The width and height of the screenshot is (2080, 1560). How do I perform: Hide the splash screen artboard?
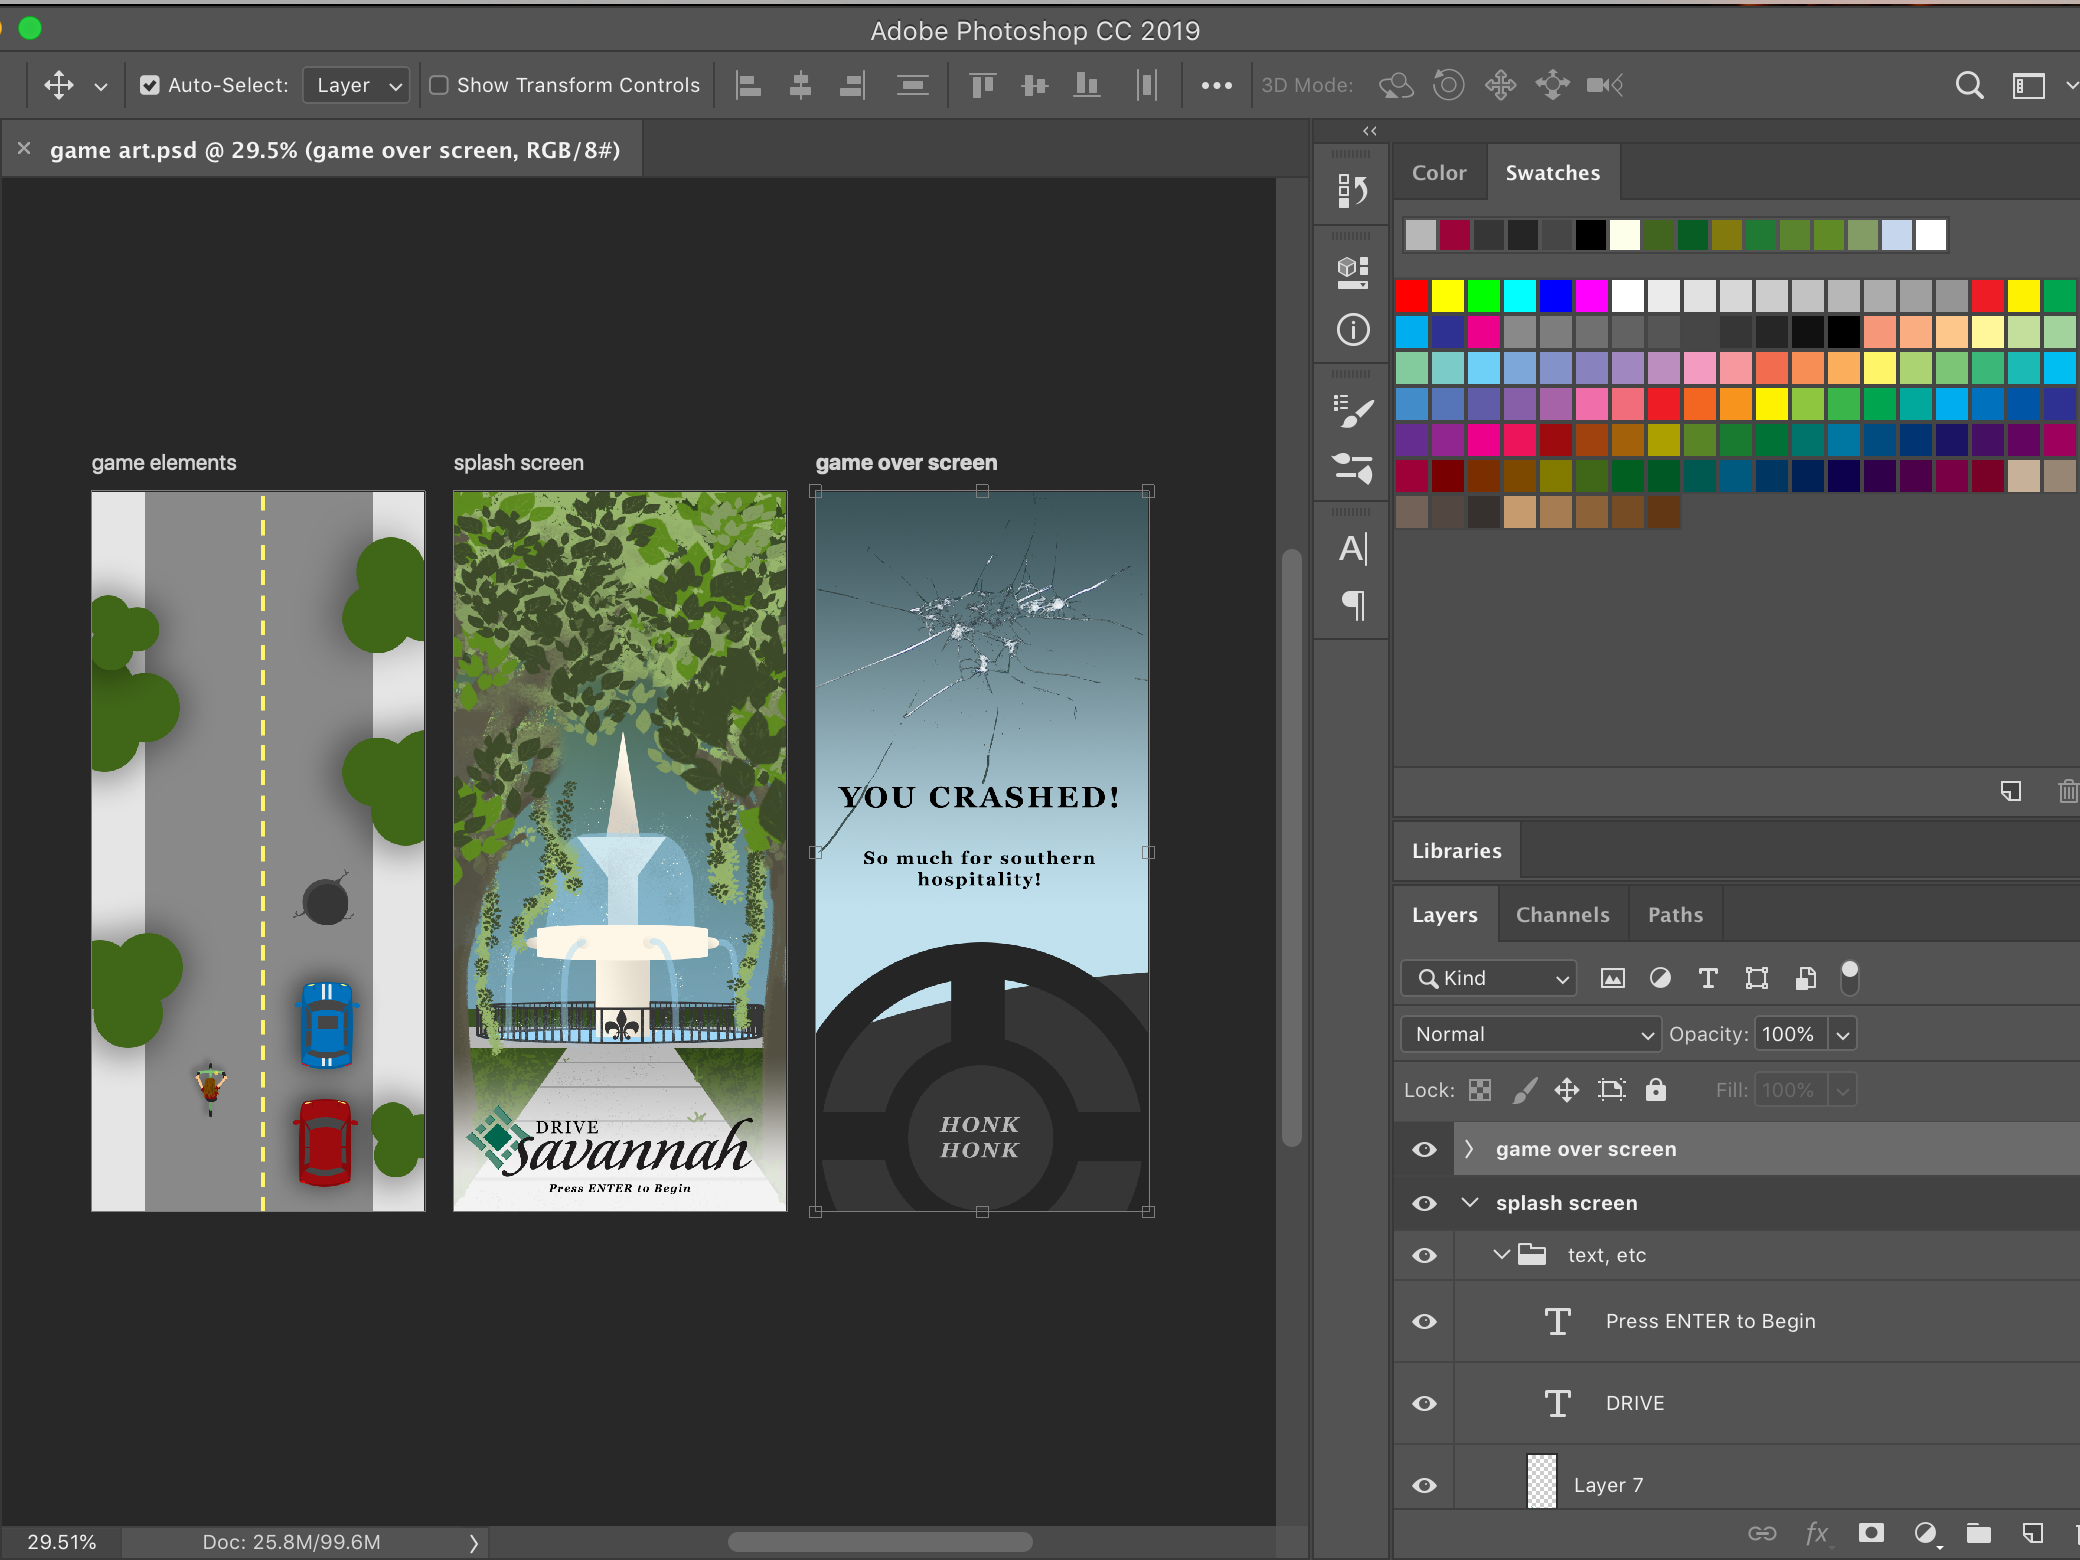[x=1425, y=1203]
